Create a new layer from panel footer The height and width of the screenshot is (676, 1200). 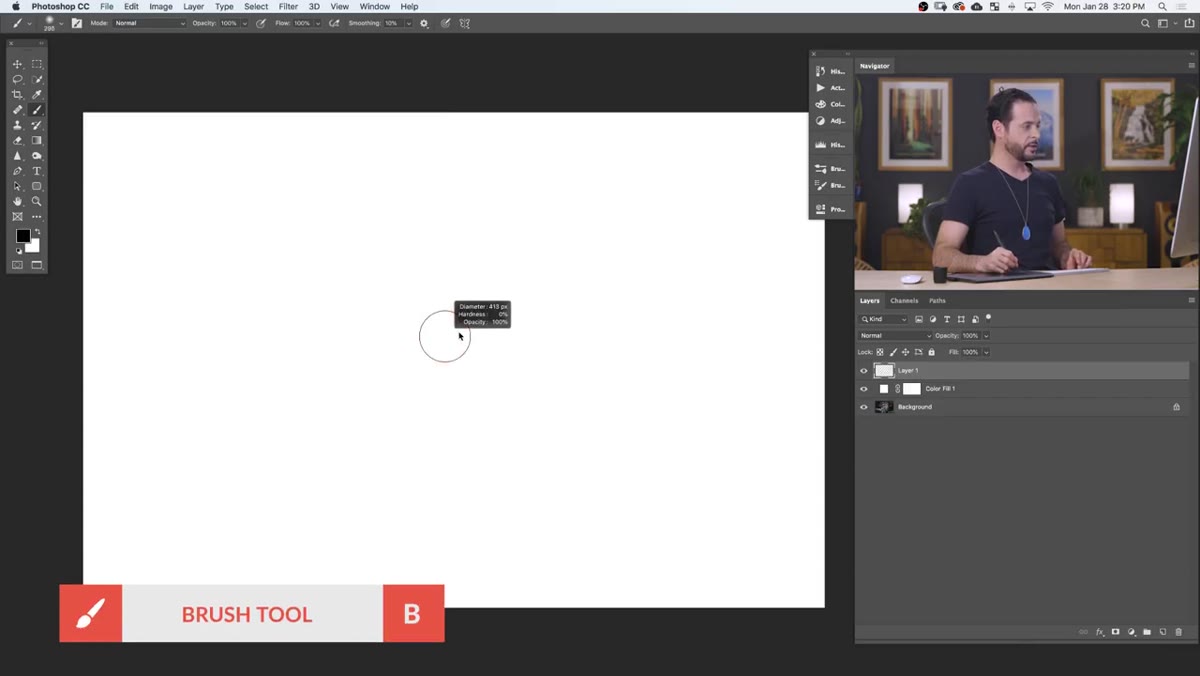click(1163, 632)
